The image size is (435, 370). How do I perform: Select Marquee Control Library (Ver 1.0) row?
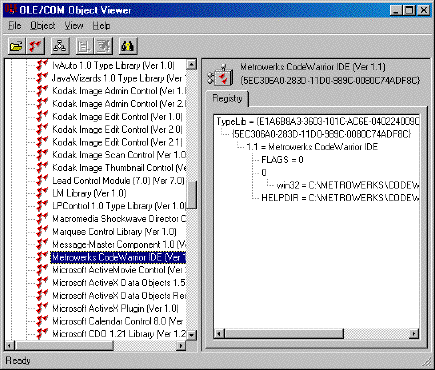coord(114,231)
